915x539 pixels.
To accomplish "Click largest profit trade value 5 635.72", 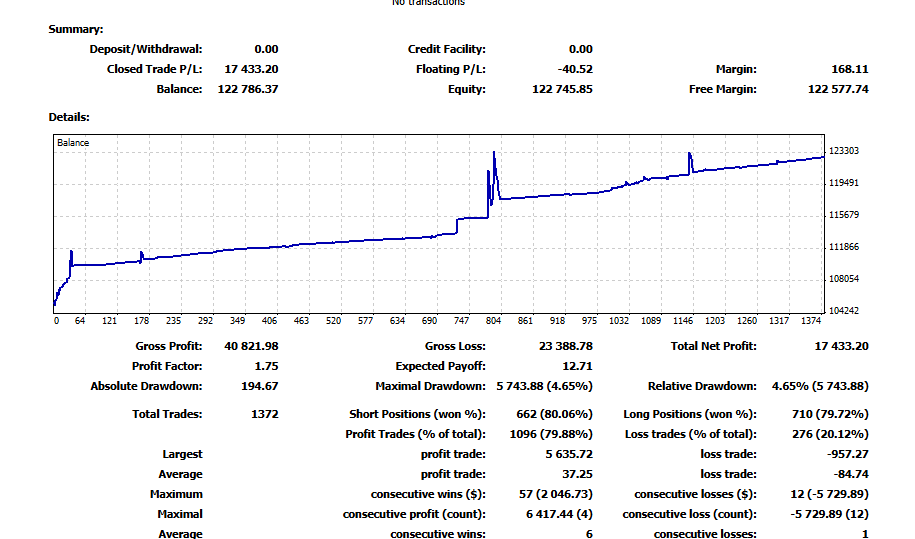I will (x=569, y=453).
